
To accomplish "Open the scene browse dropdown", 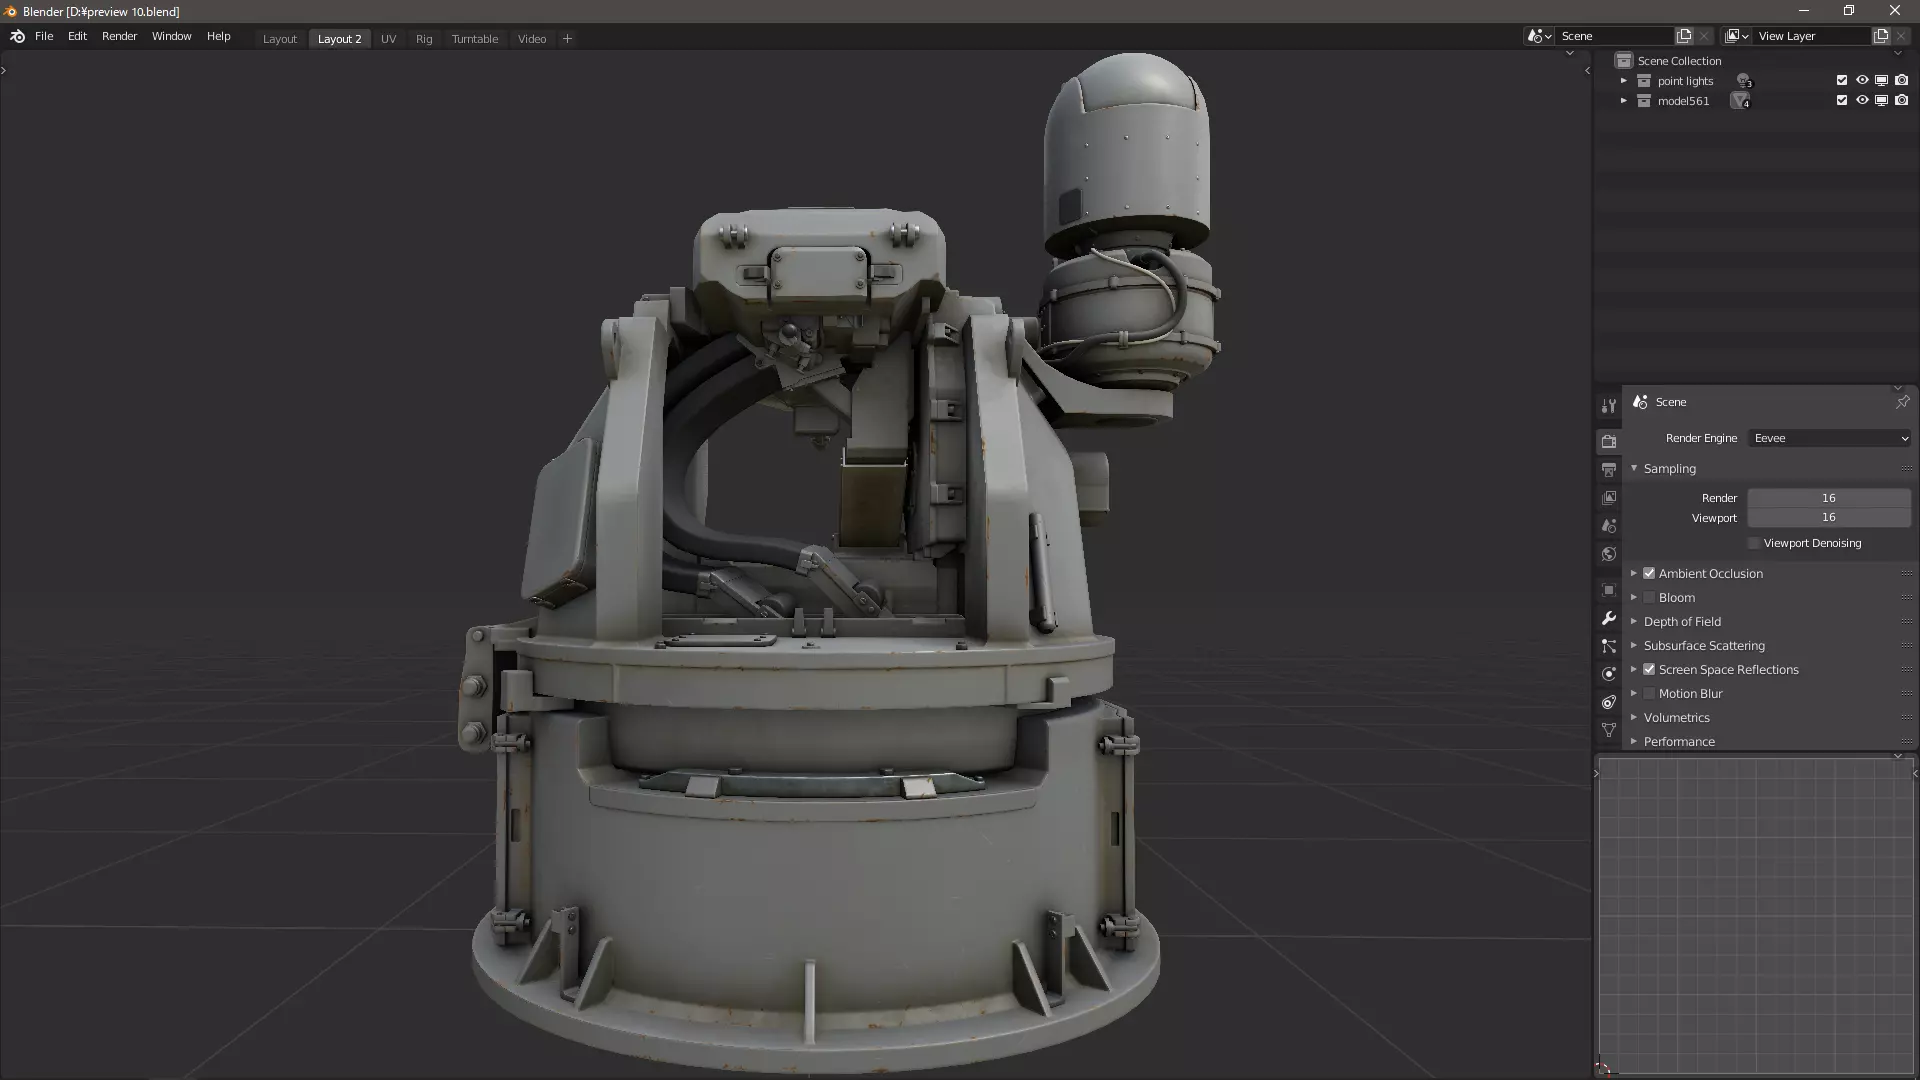I will point(1539,36).
